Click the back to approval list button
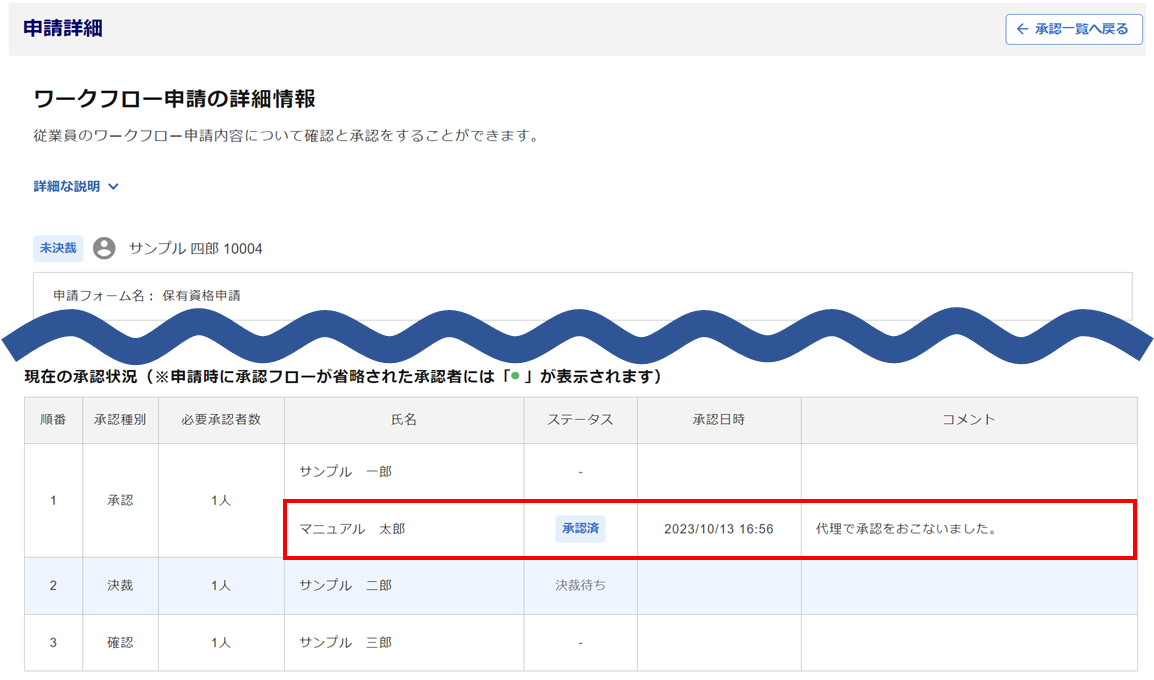This screenshot has height=680, width=1154. [1073, 29]
